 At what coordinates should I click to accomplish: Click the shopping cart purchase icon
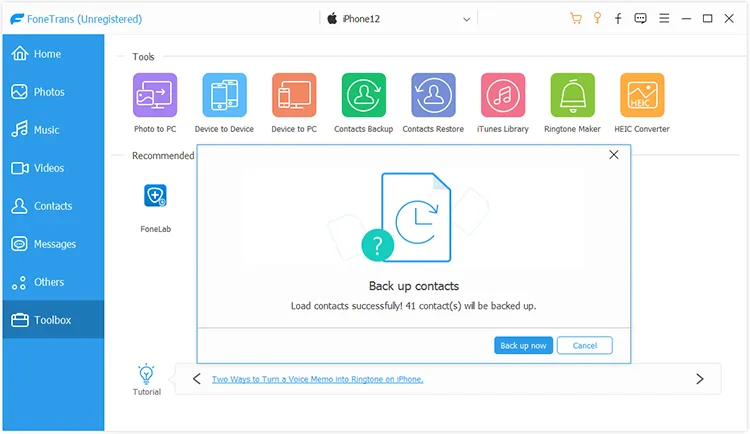click(576, 19)
